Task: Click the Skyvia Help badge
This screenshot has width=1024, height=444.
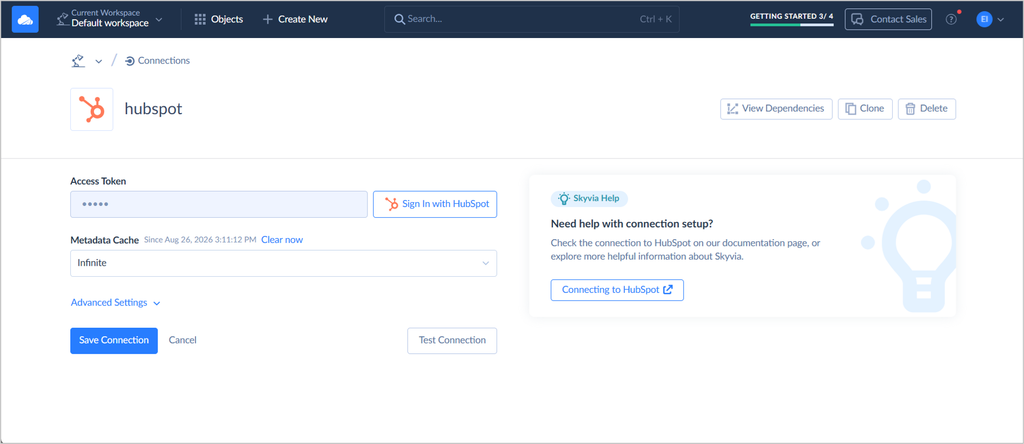Action: point(590,198)
